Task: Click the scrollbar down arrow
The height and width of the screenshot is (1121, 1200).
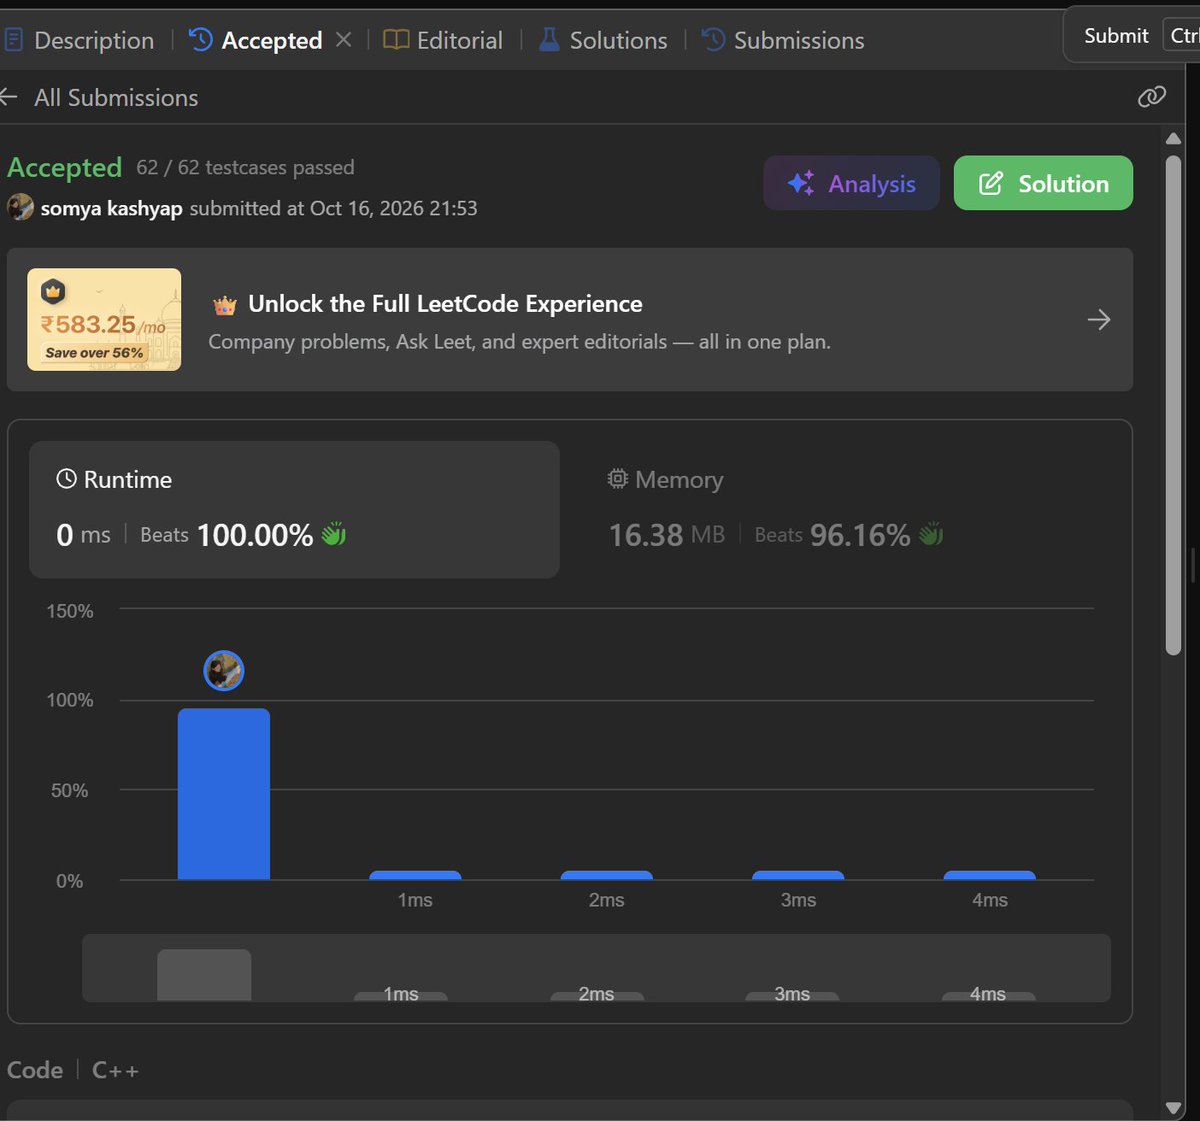Action: click(x=1174, y=1107)
